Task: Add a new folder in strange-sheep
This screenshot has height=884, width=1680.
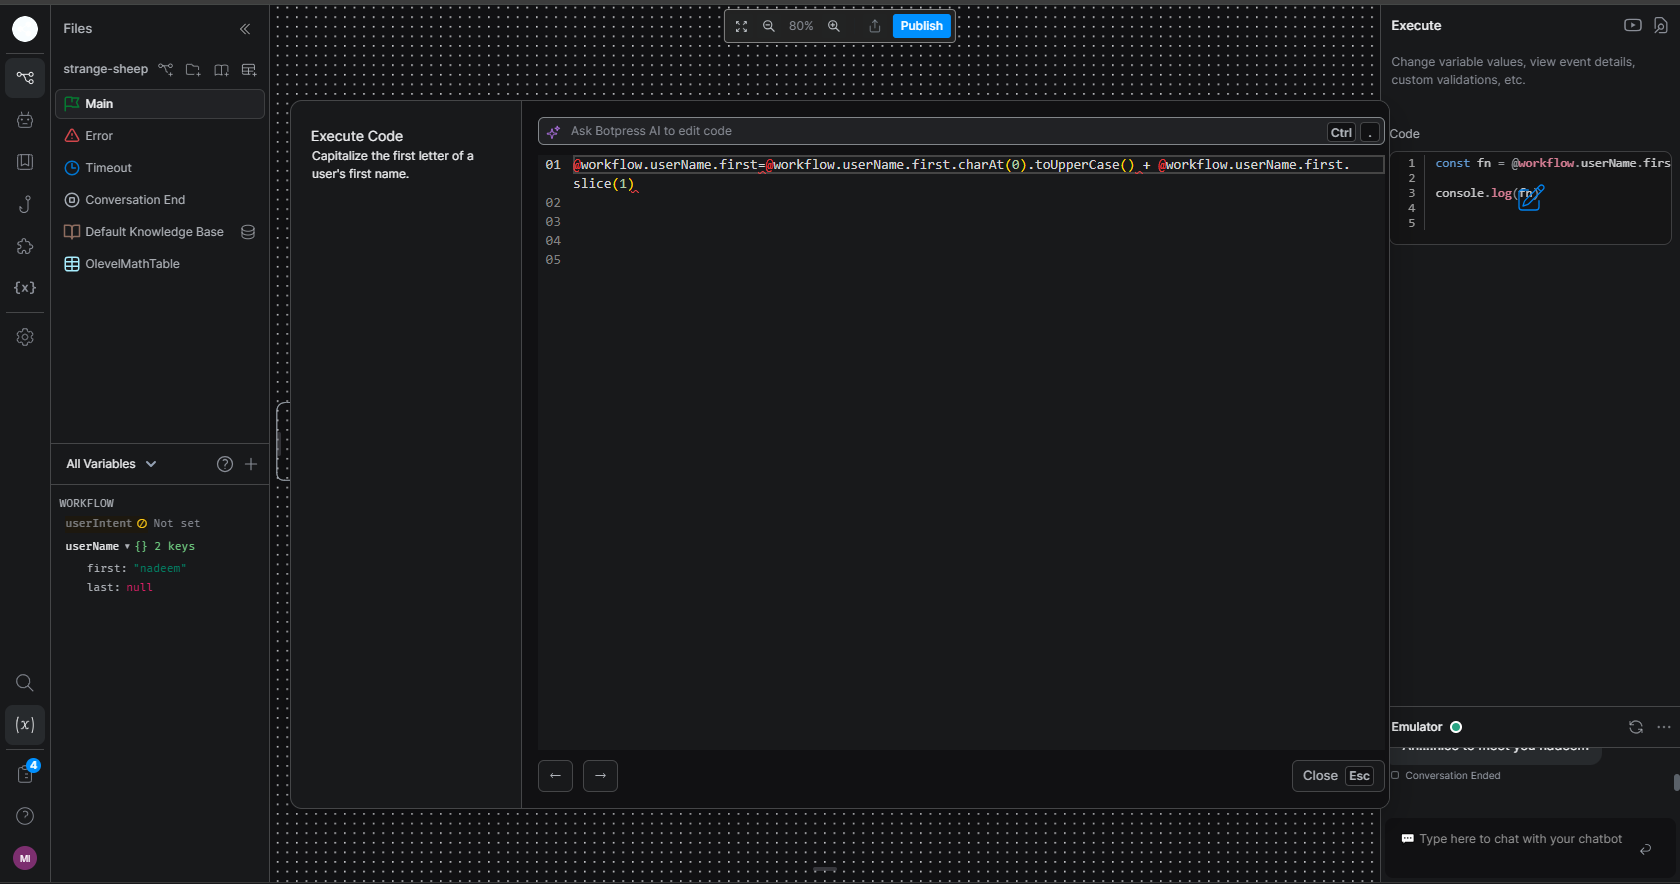Action: 193,69
